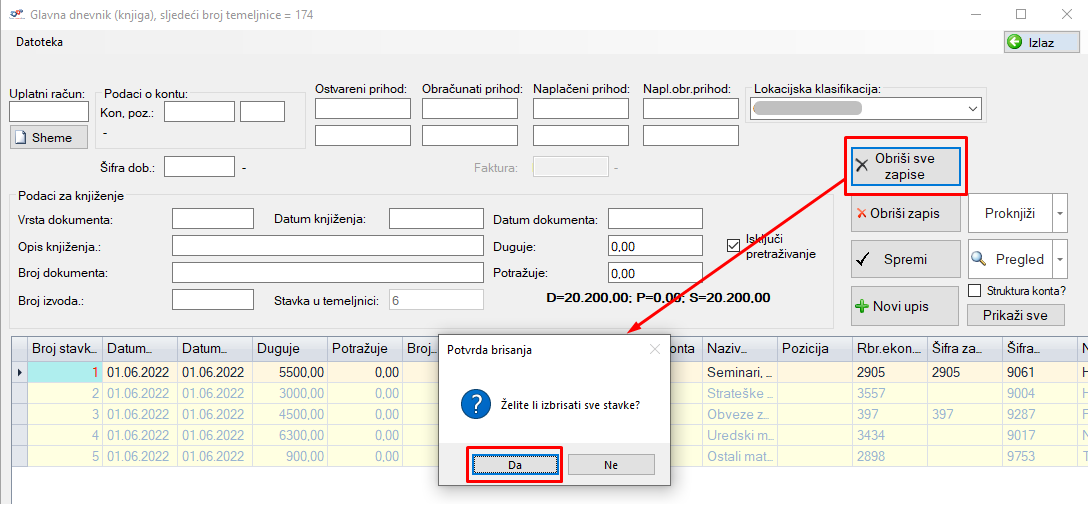The height and width of the screenshot is (526, 1088).
Task: Open dropdown arrow beside Proknjiži
Action: [1060, 214]
